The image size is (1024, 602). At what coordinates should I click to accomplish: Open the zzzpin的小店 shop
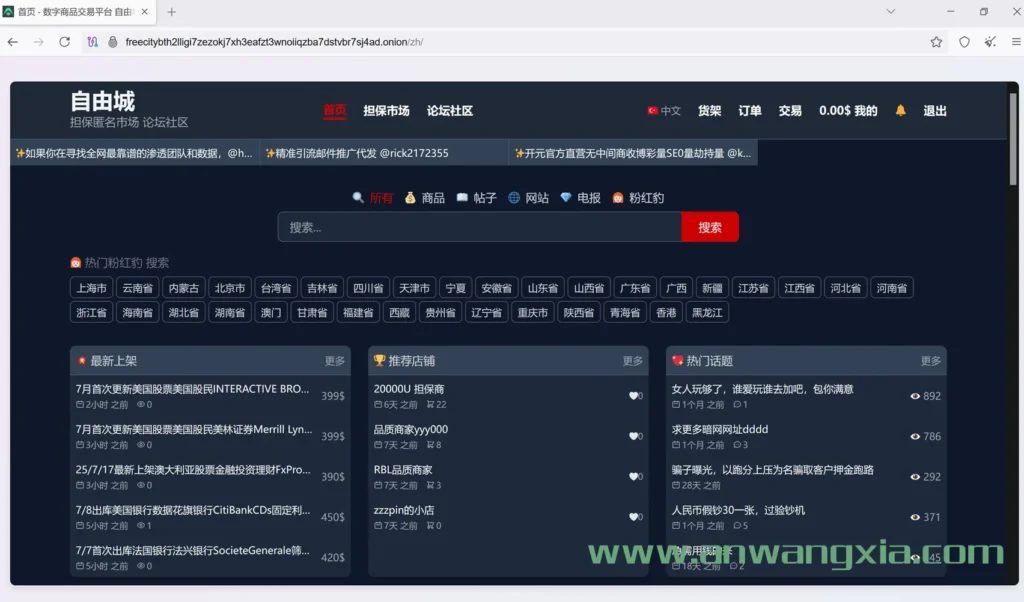click(404, 511)
